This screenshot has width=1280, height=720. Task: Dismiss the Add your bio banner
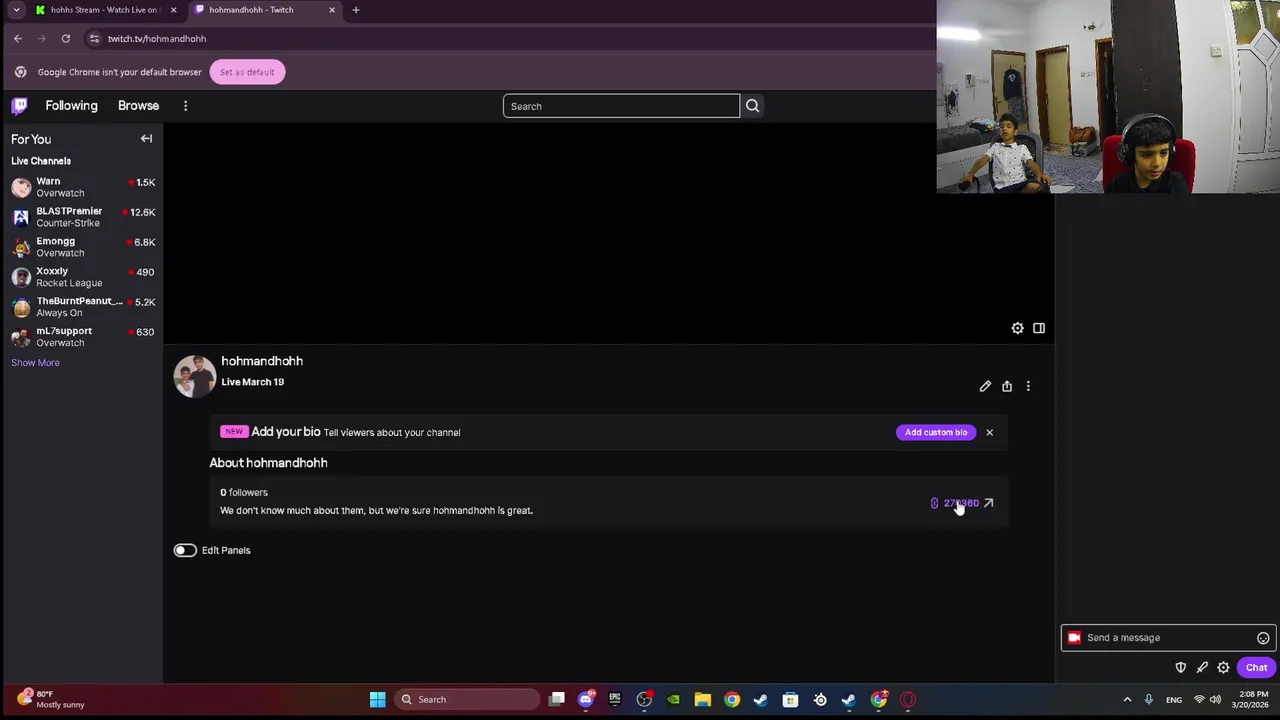coord(989,432)
